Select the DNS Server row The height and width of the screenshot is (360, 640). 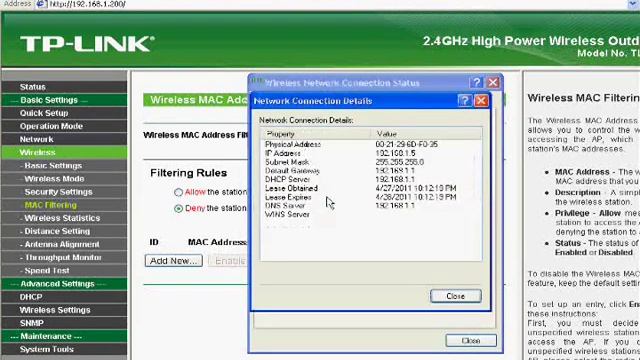(x=371, y=206)
